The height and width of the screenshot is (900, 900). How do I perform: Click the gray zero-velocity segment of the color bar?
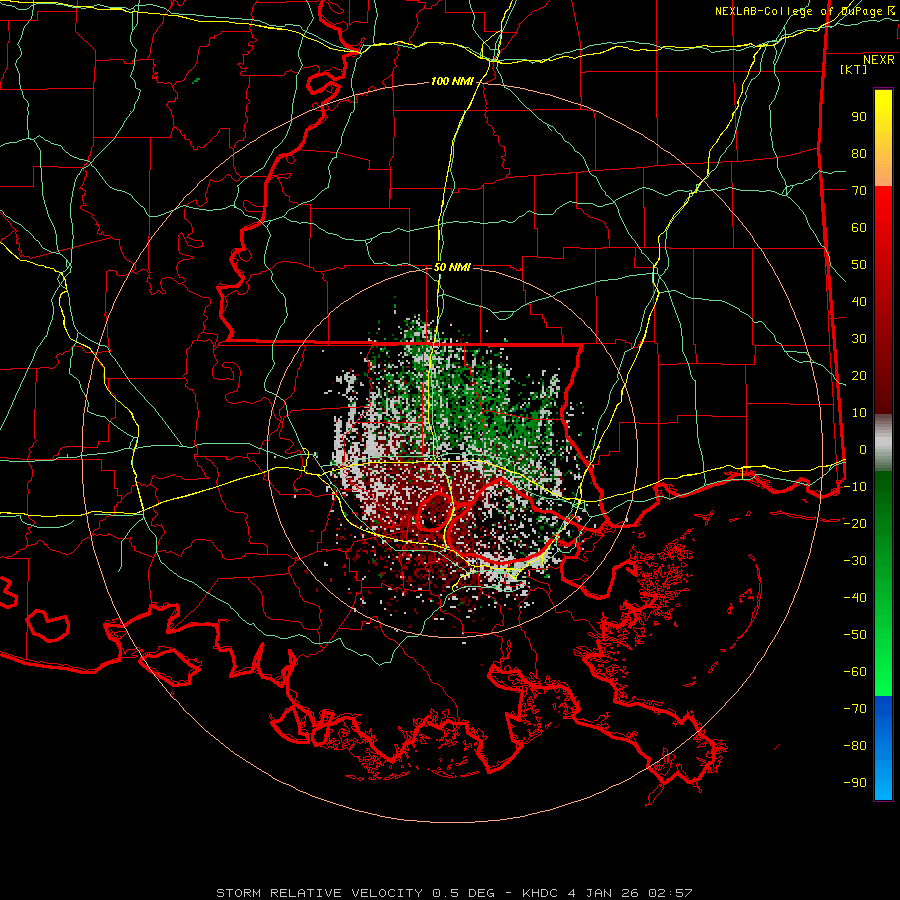tap(883, 443)
